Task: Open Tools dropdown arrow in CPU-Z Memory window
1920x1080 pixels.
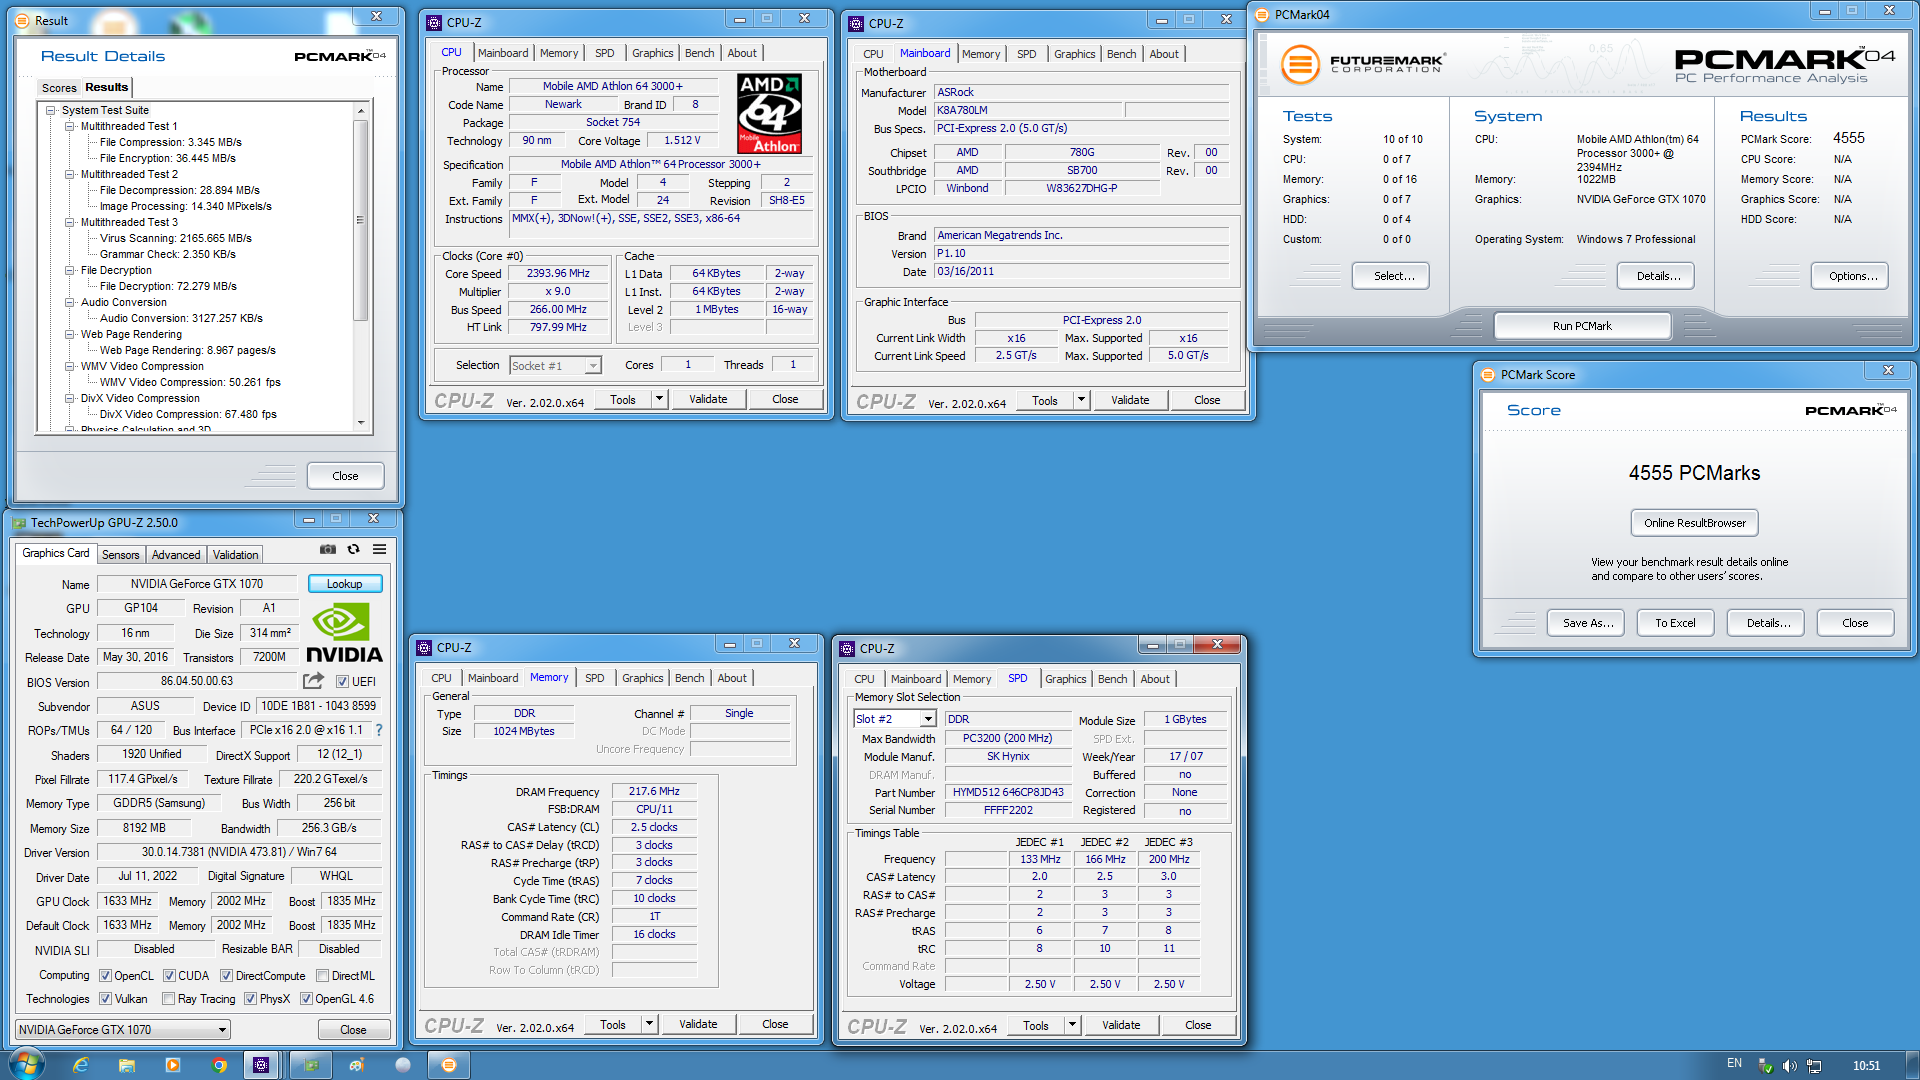Action: click(648, 1024)
